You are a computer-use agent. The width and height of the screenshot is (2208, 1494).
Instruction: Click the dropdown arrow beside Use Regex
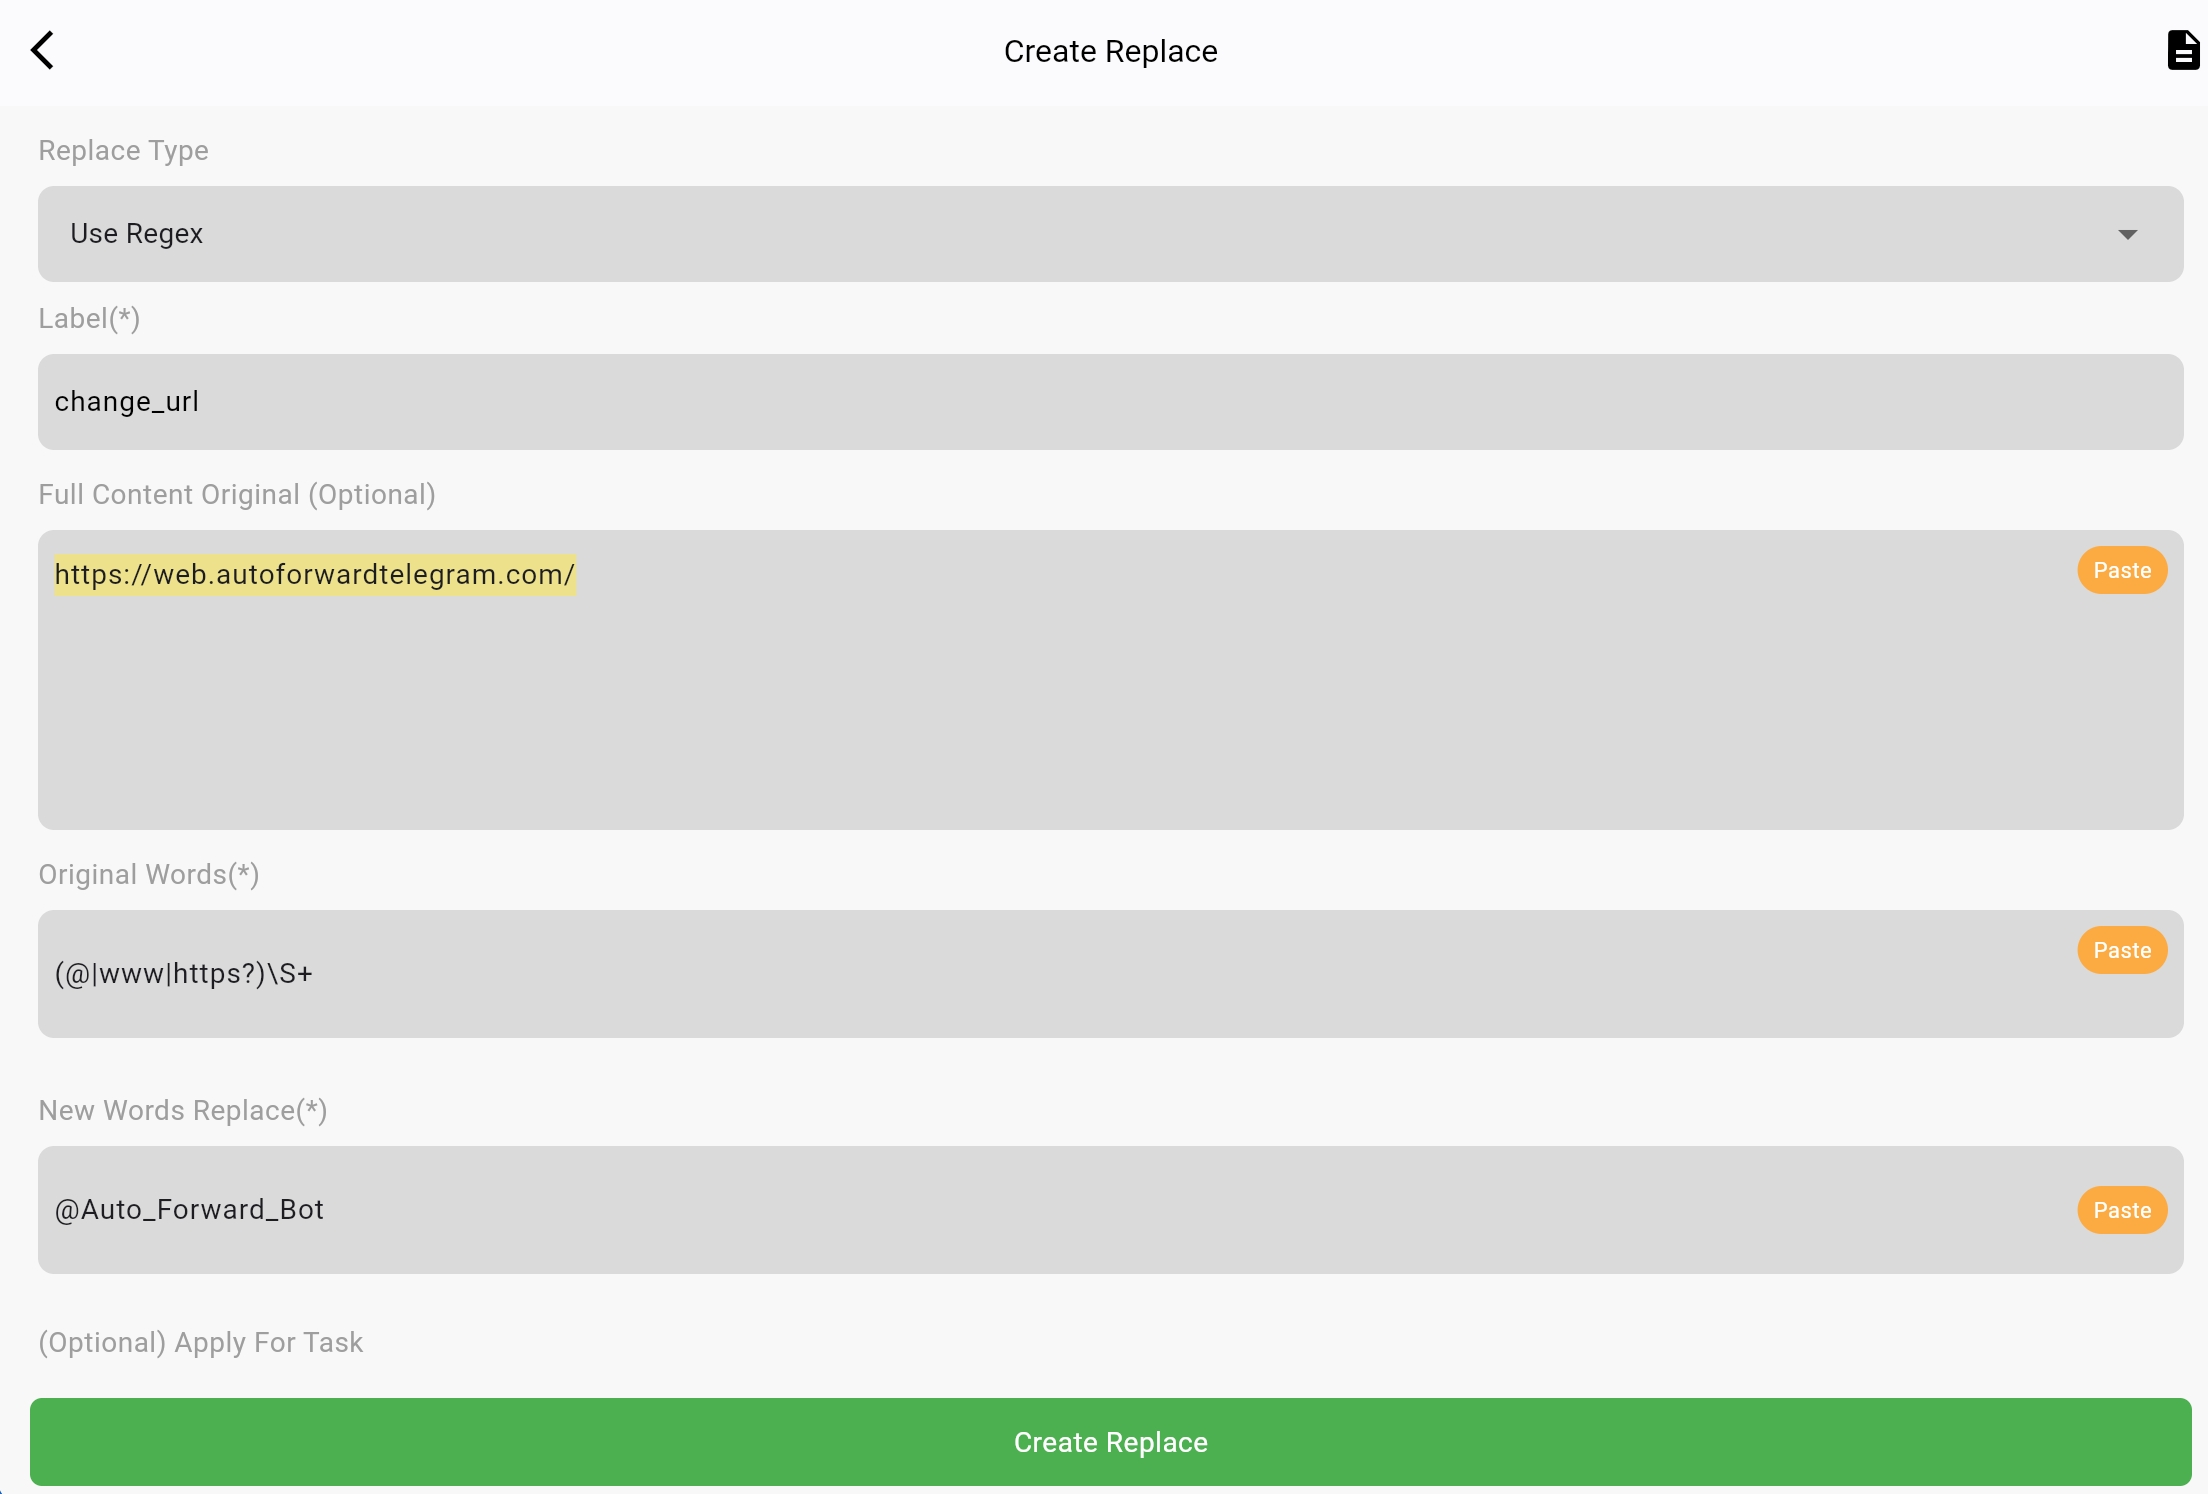2127,234
